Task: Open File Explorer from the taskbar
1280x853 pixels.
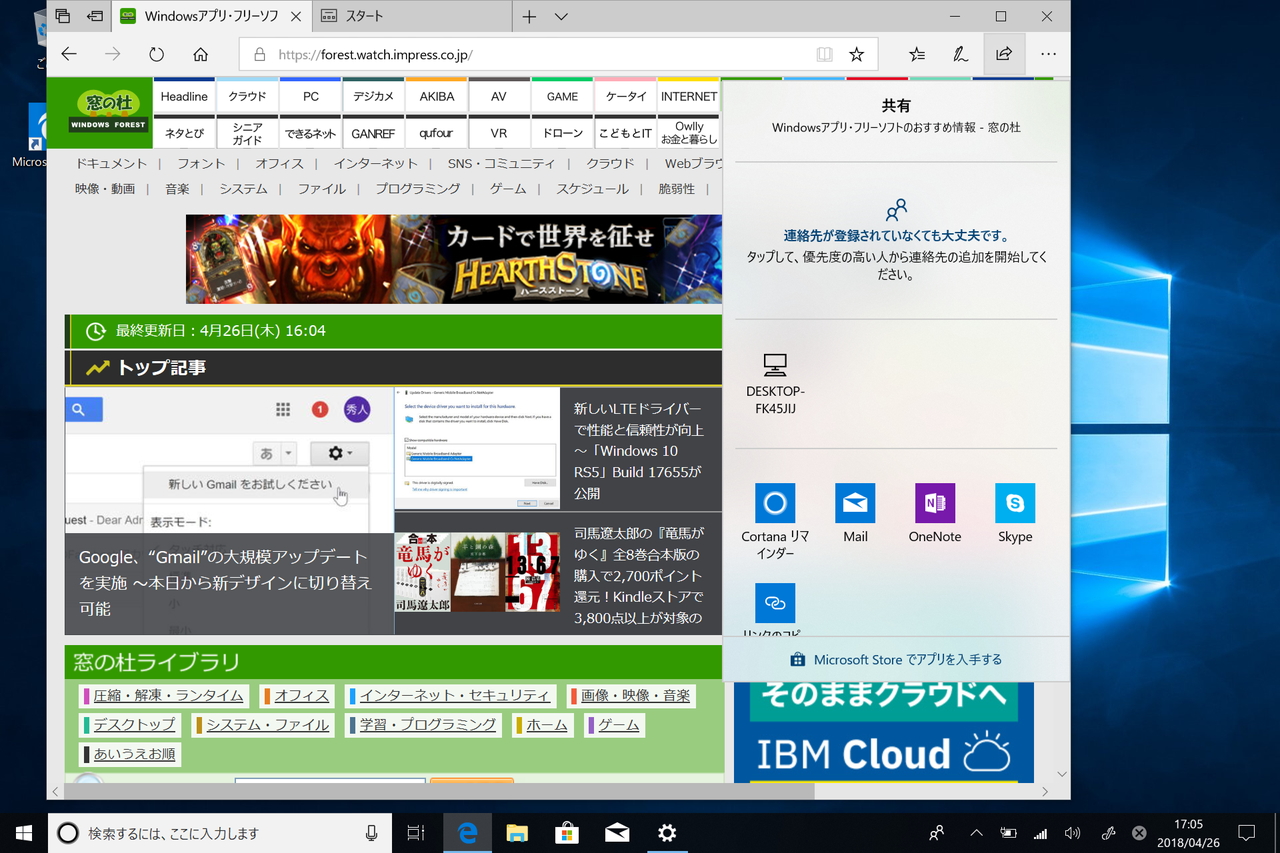Action: click(517, 832)
